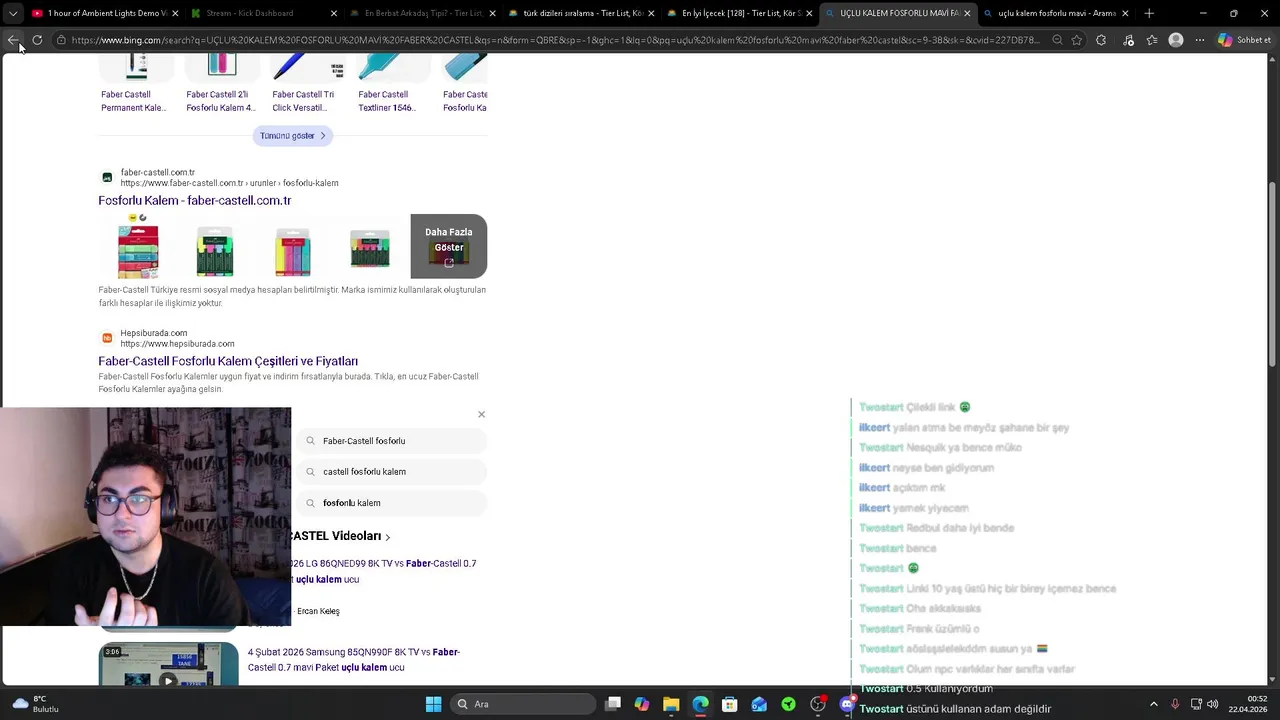Click the Hepsiburada site favicon
Screen dimensions: 1280x720
107,338
